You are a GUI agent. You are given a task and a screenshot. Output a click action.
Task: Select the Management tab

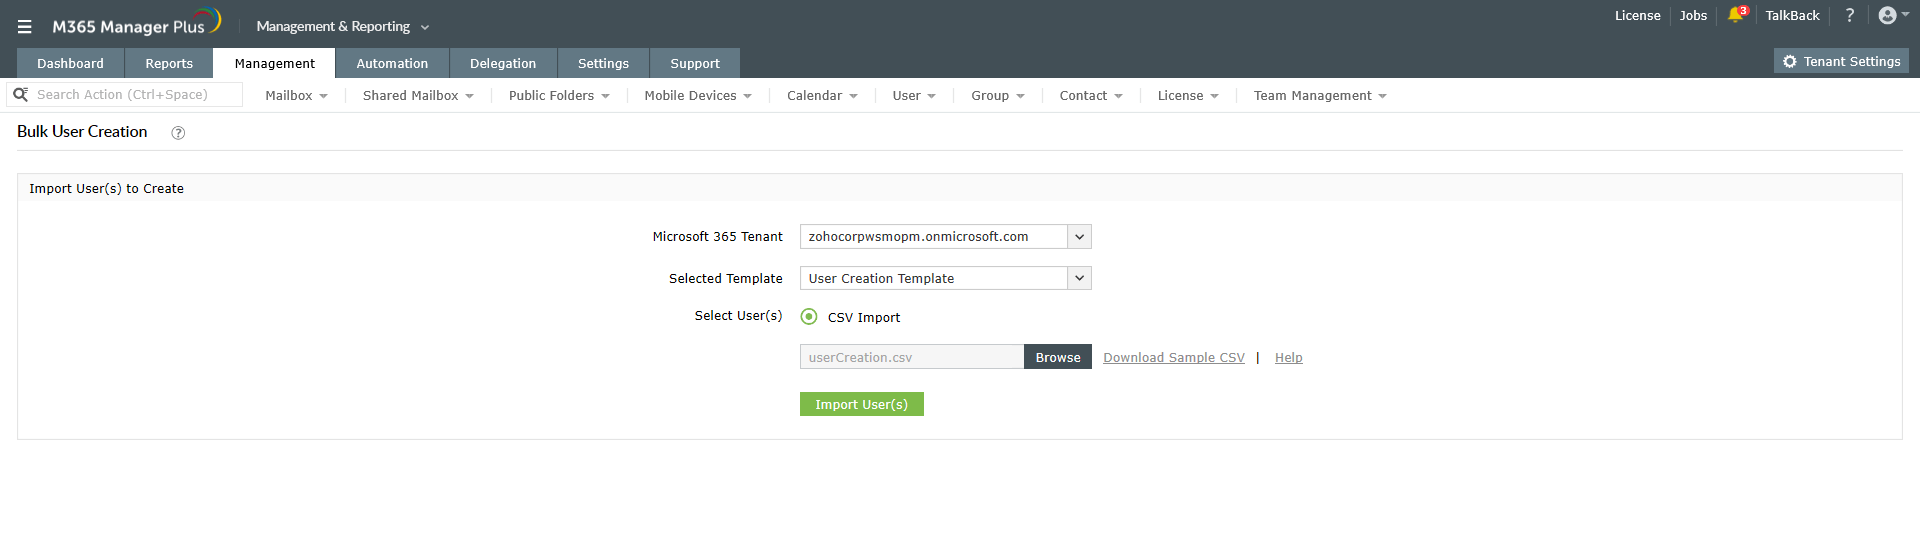tap(274, 63)
